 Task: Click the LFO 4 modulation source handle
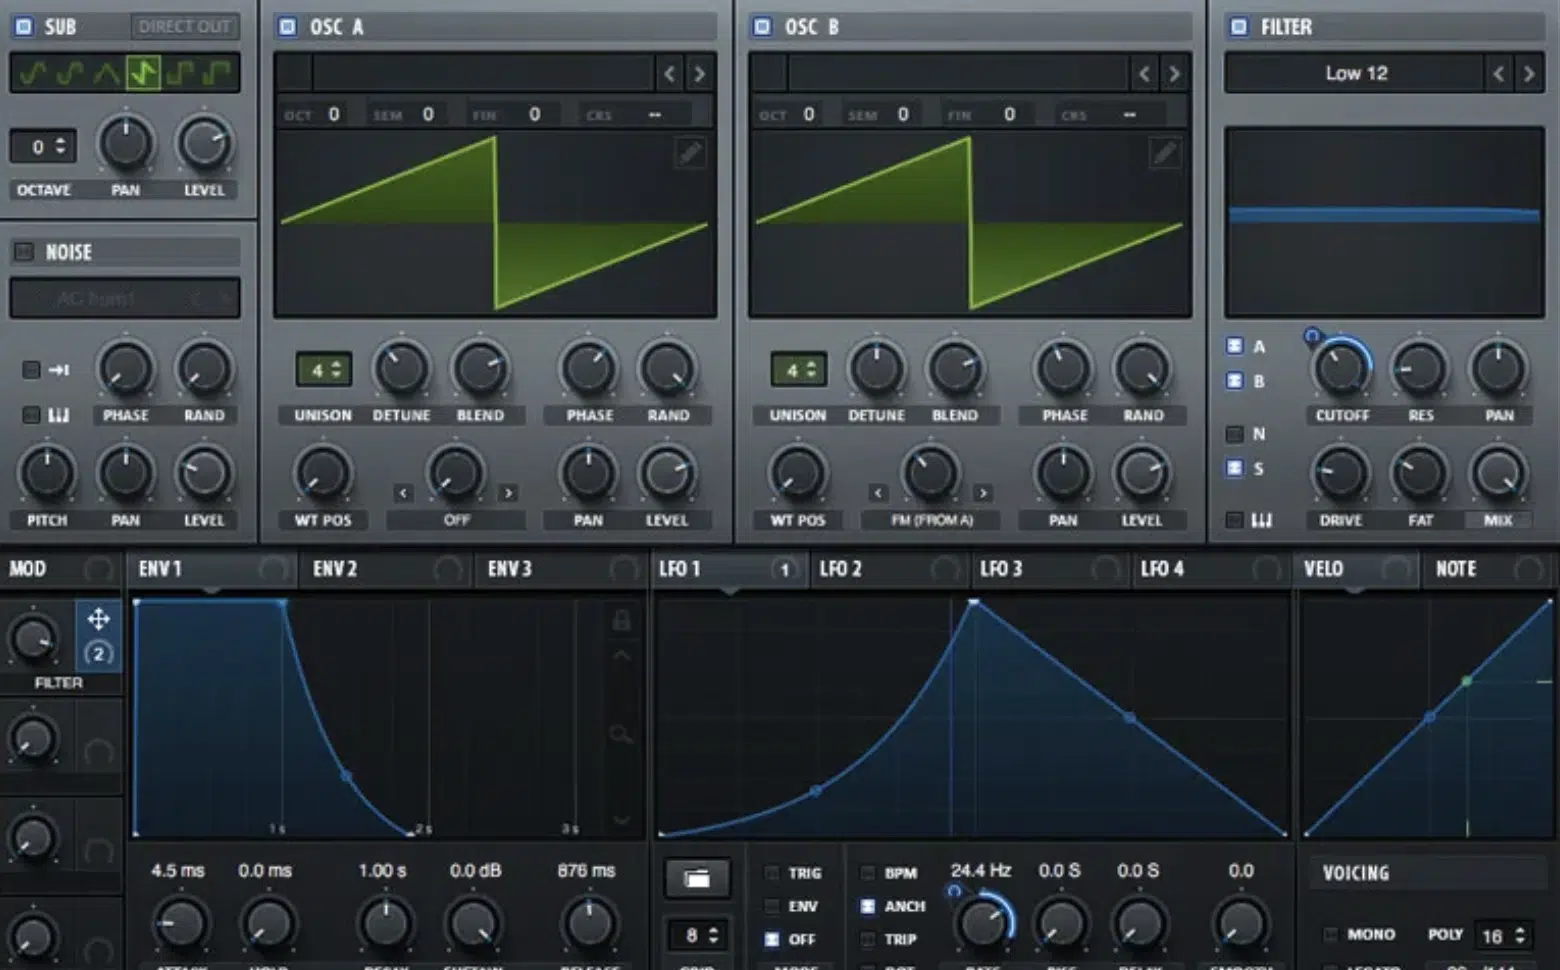click(1266, 569)
